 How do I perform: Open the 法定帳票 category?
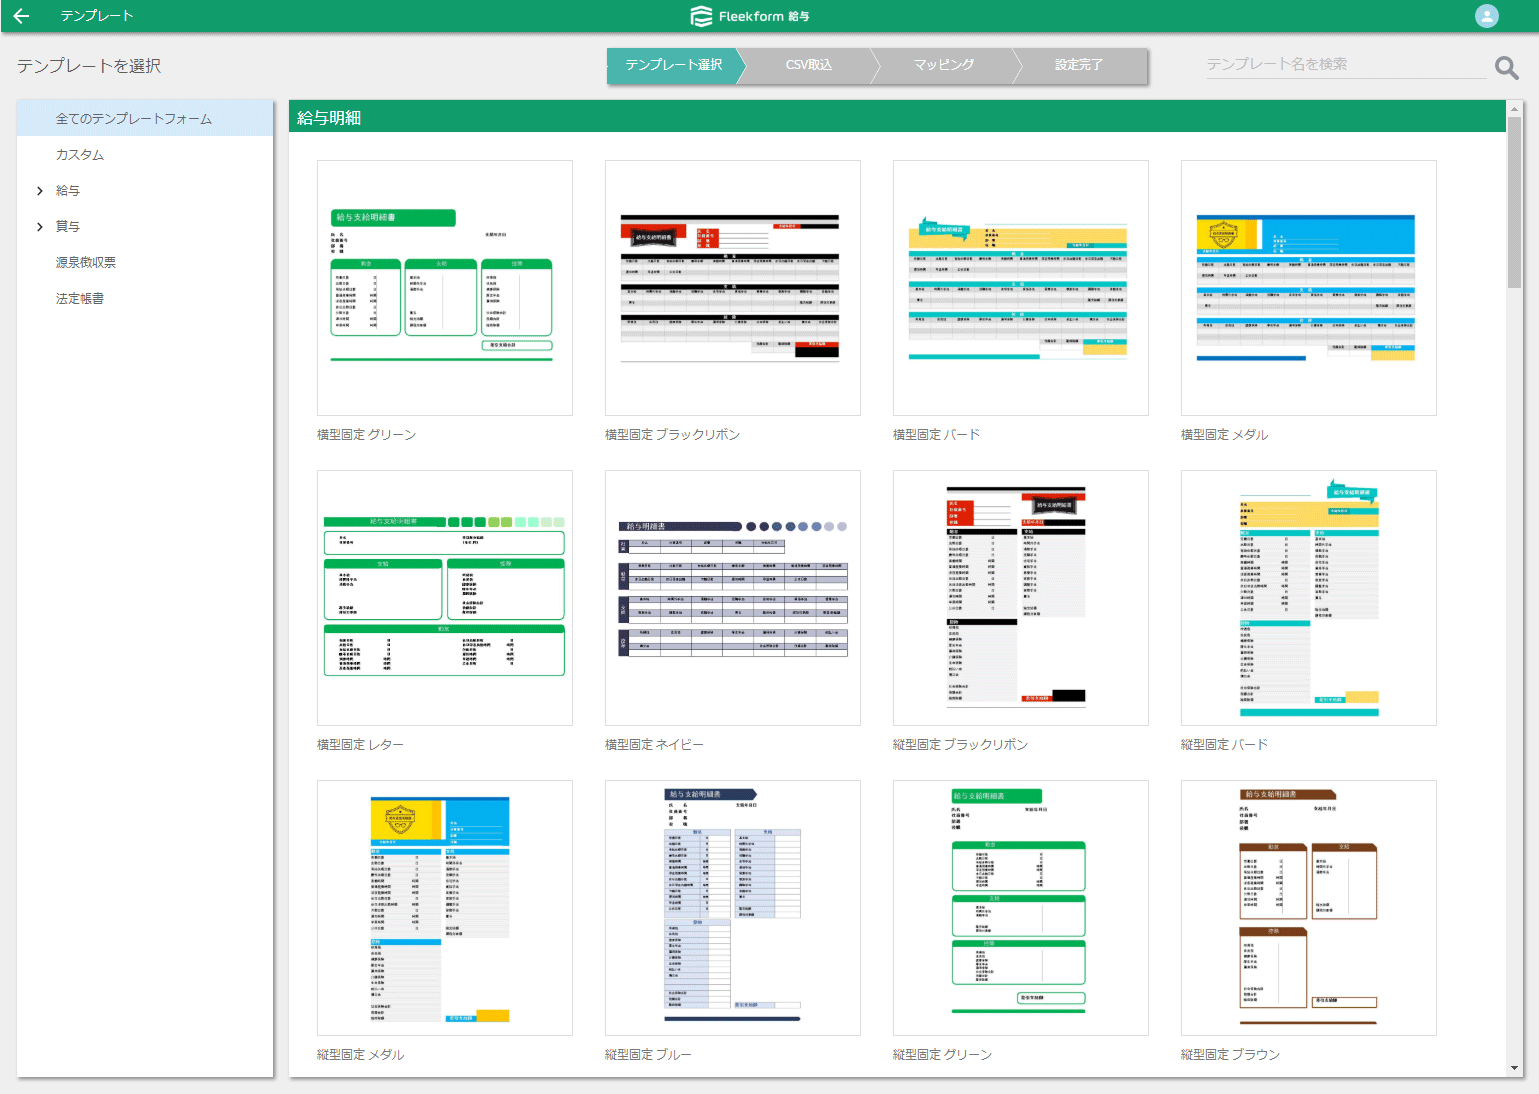[80, 299]
